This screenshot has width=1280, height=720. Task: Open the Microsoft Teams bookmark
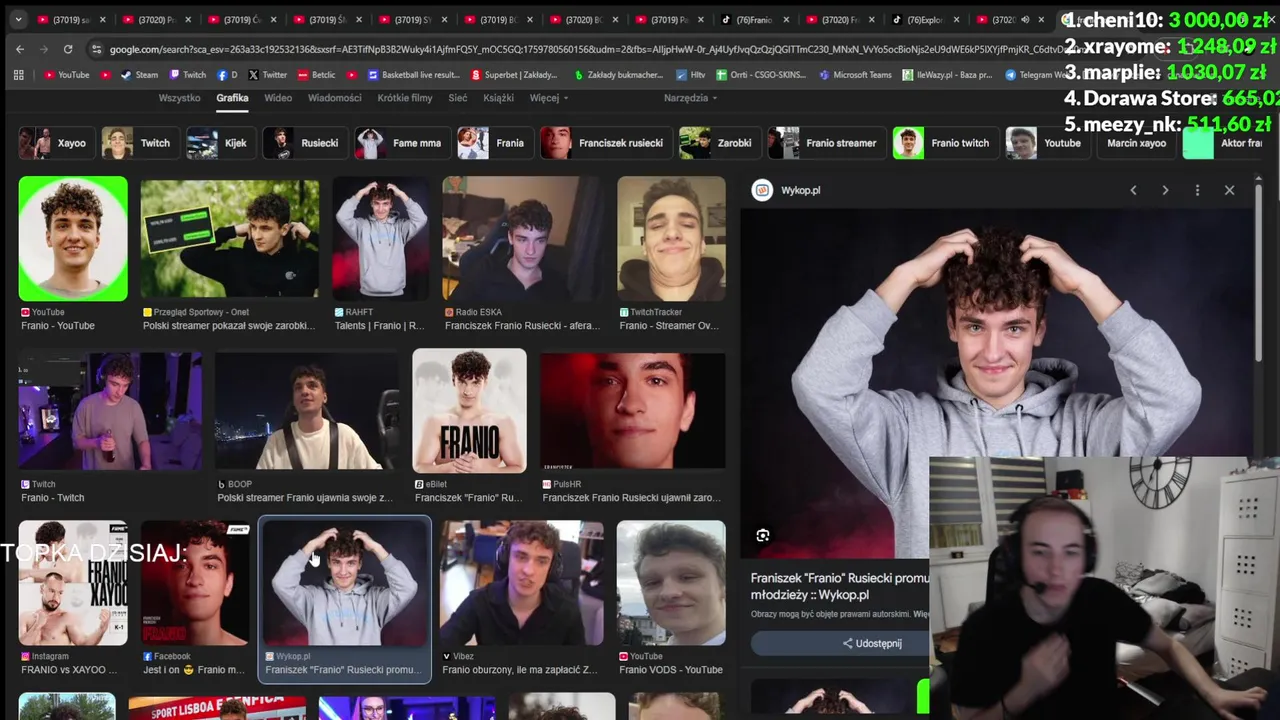(855, 75)
